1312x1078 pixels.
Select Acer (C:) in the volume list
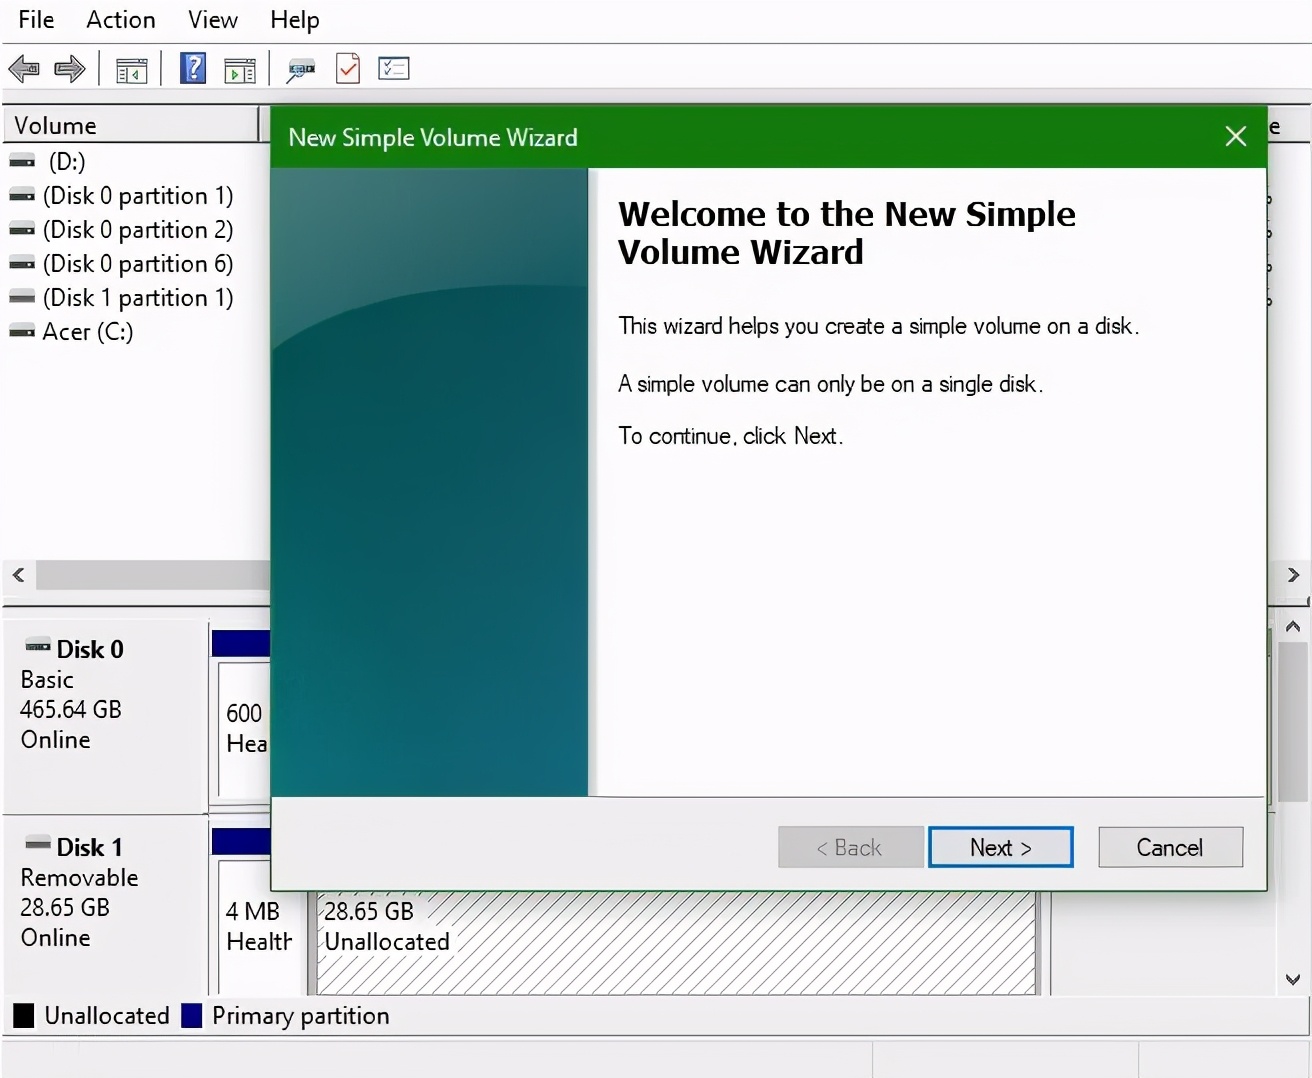87,332
